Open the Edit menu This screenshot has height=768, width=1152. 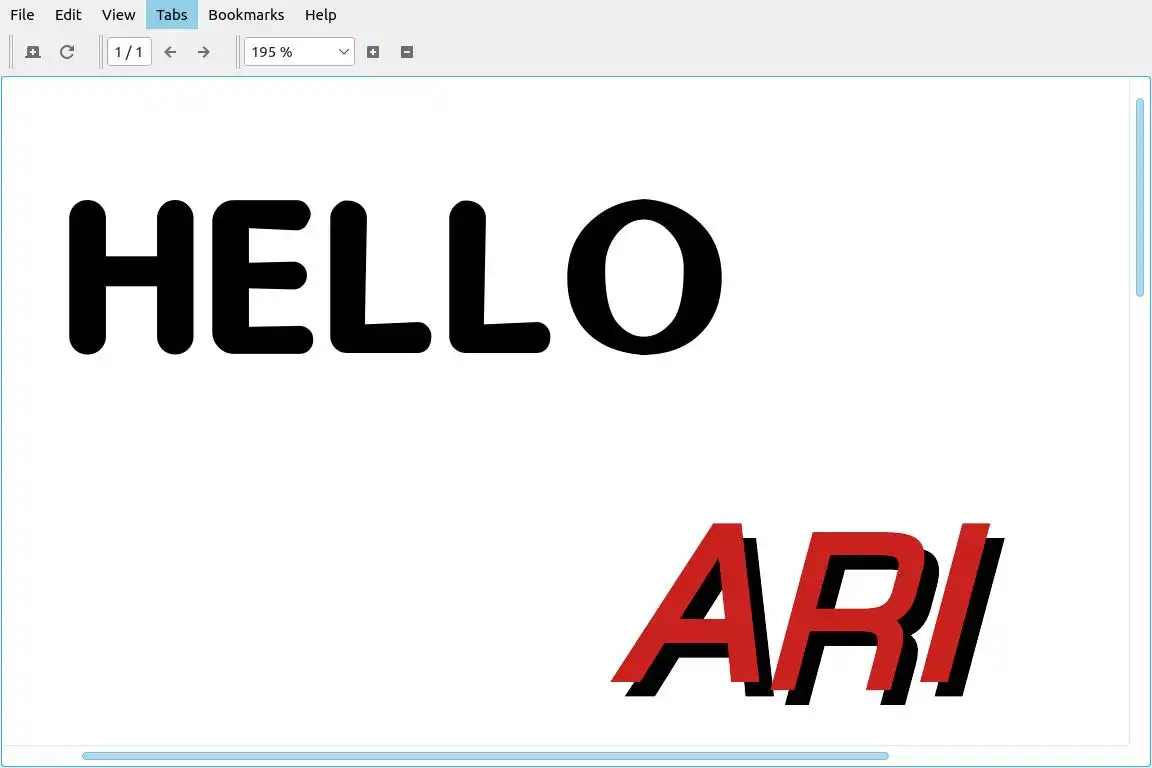(x=68, y=15)
